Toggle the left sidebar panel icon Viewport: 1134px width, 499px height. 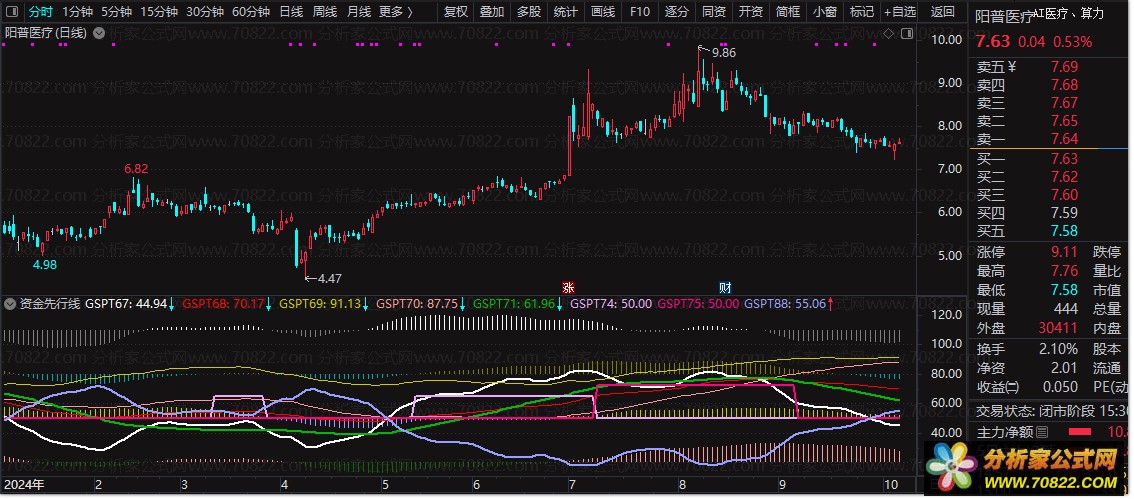tap(13, 12)
